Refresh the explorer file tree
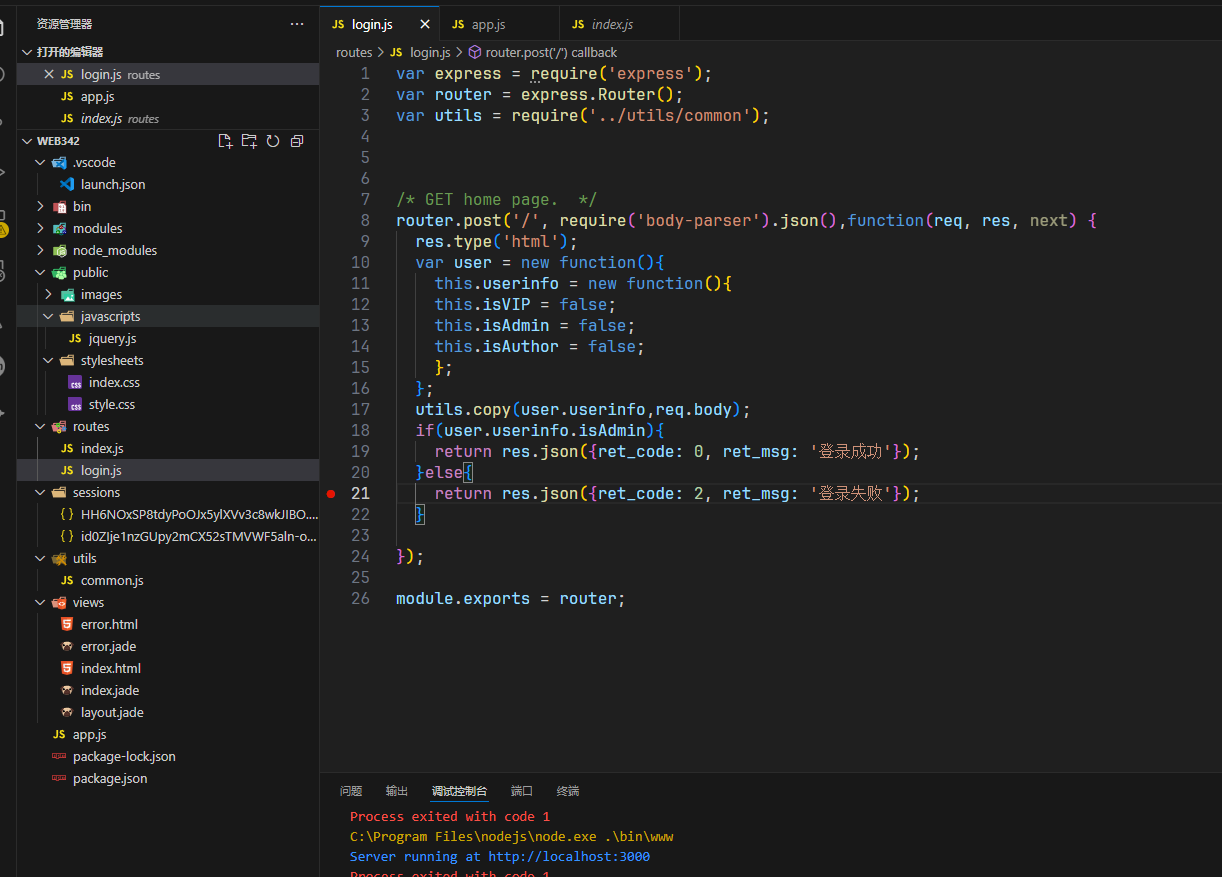Image resolution: width=1222 pixels, height=877 pixels. pos(273,141)
